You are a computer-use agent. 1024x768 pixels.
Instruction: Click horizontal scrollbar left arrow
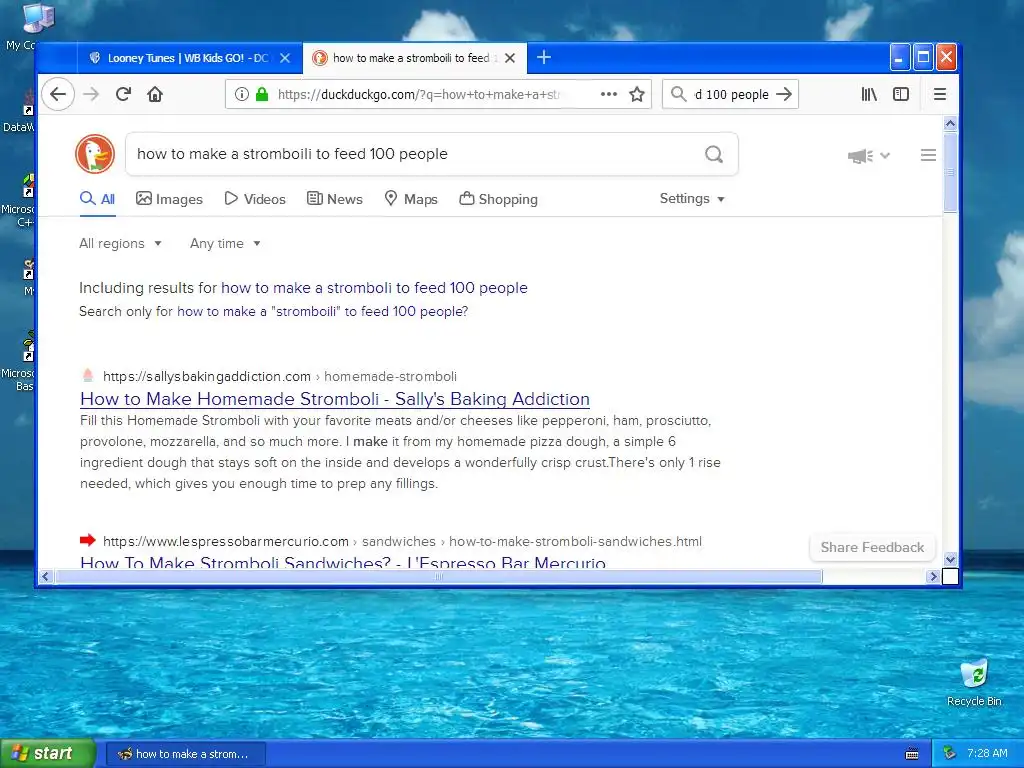click(x=45, y=577)
